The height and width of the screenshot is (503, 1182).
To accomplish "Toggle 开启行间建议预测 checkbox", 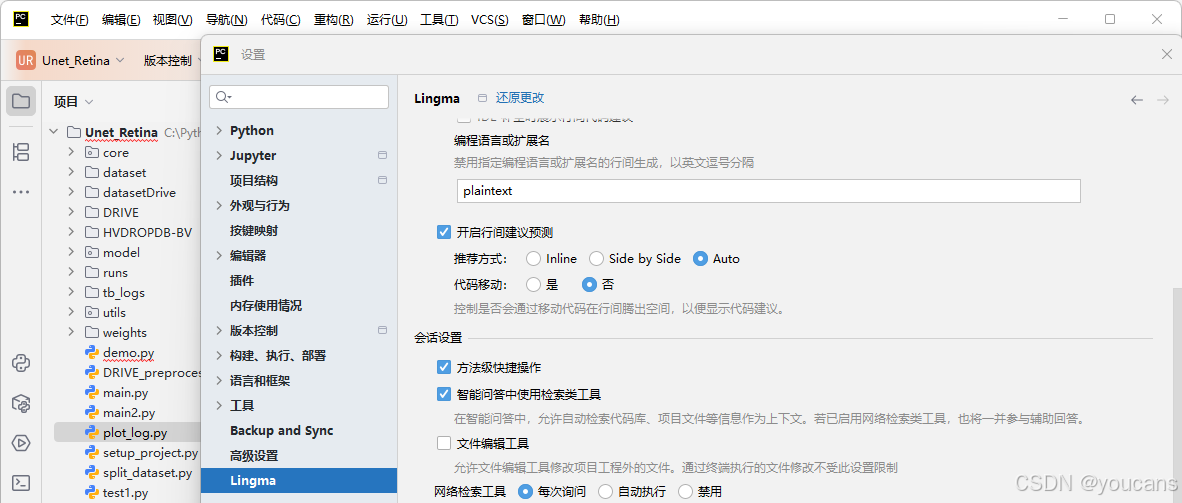I will (444, 232).
